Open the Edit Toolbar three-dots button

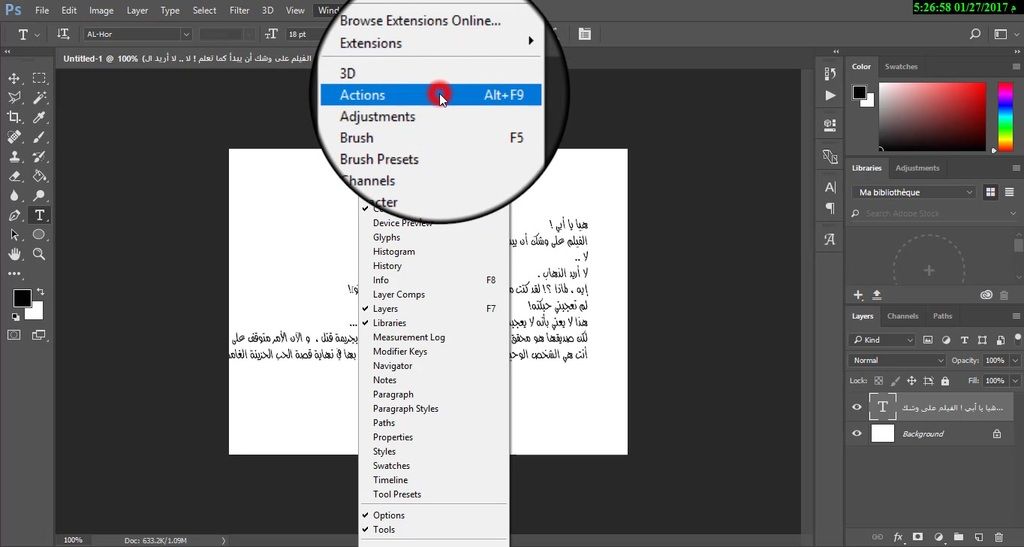[x=14, y=274]
